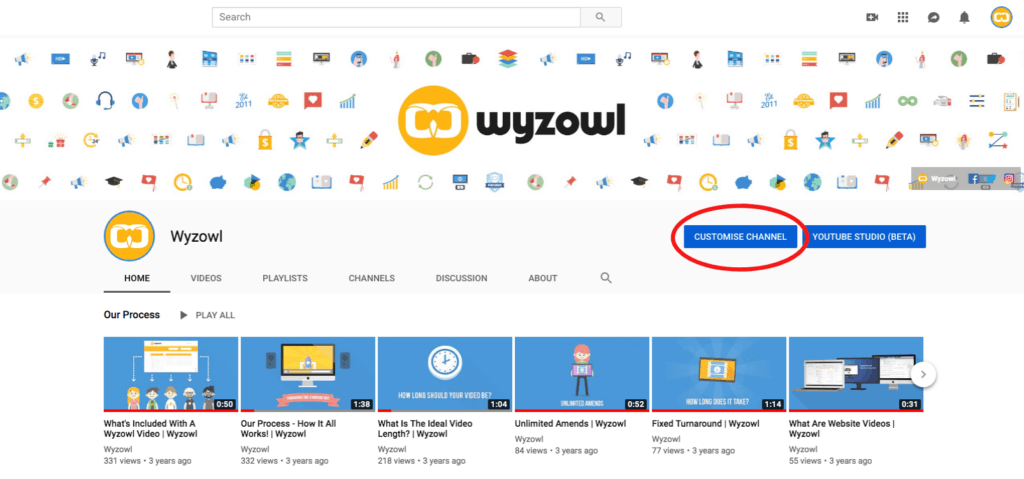The image size is (1024, 479).
Task: Click into the Search text field
Action: pyautogui.click(x=396, y=17)
